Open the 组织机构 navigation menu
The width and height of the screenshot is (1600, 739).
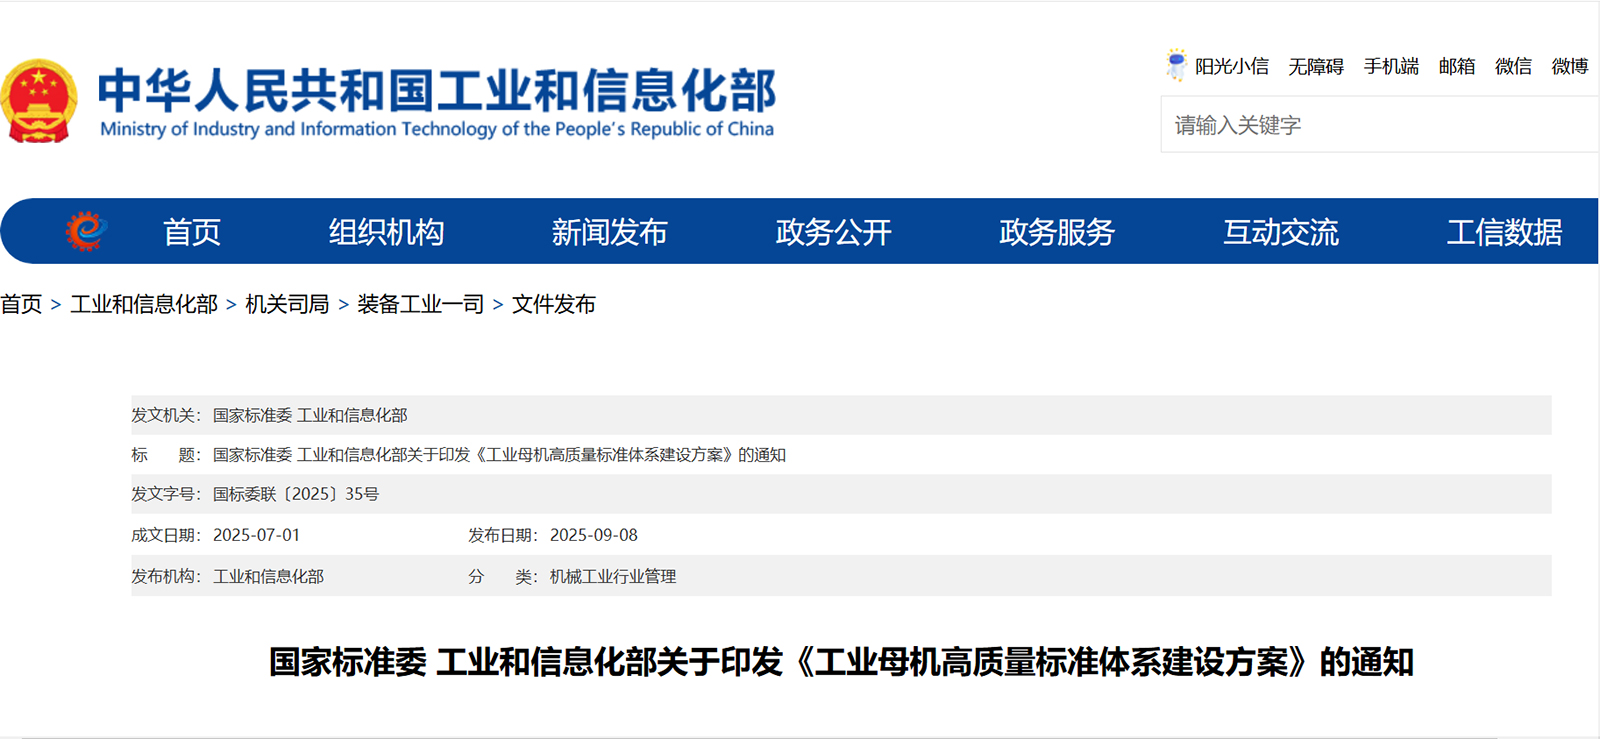click(x=386, y=232)
